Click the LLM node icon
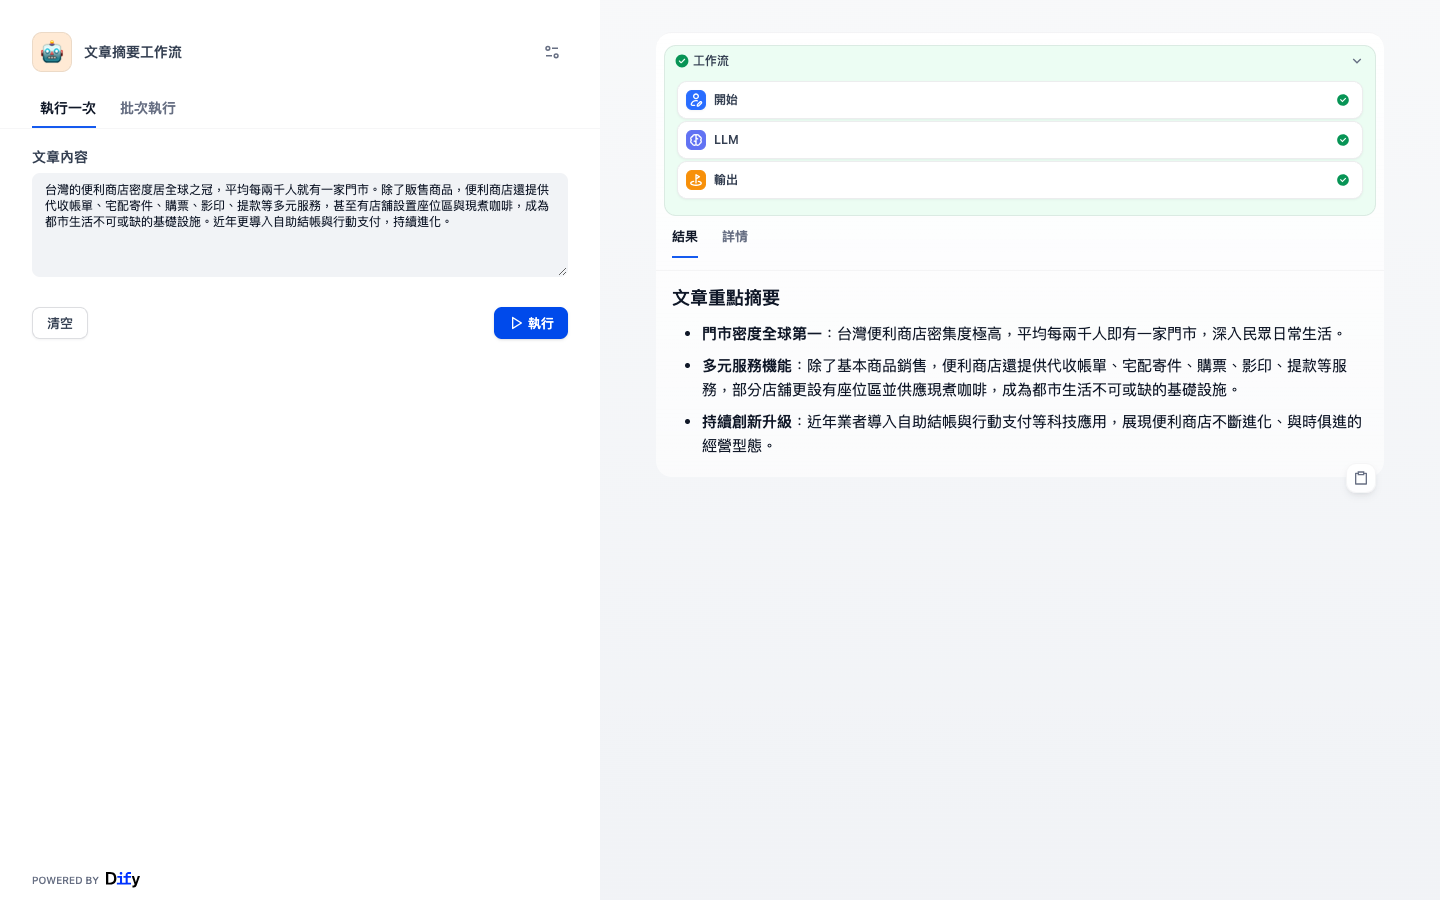1440x900 pixels. 696,140
